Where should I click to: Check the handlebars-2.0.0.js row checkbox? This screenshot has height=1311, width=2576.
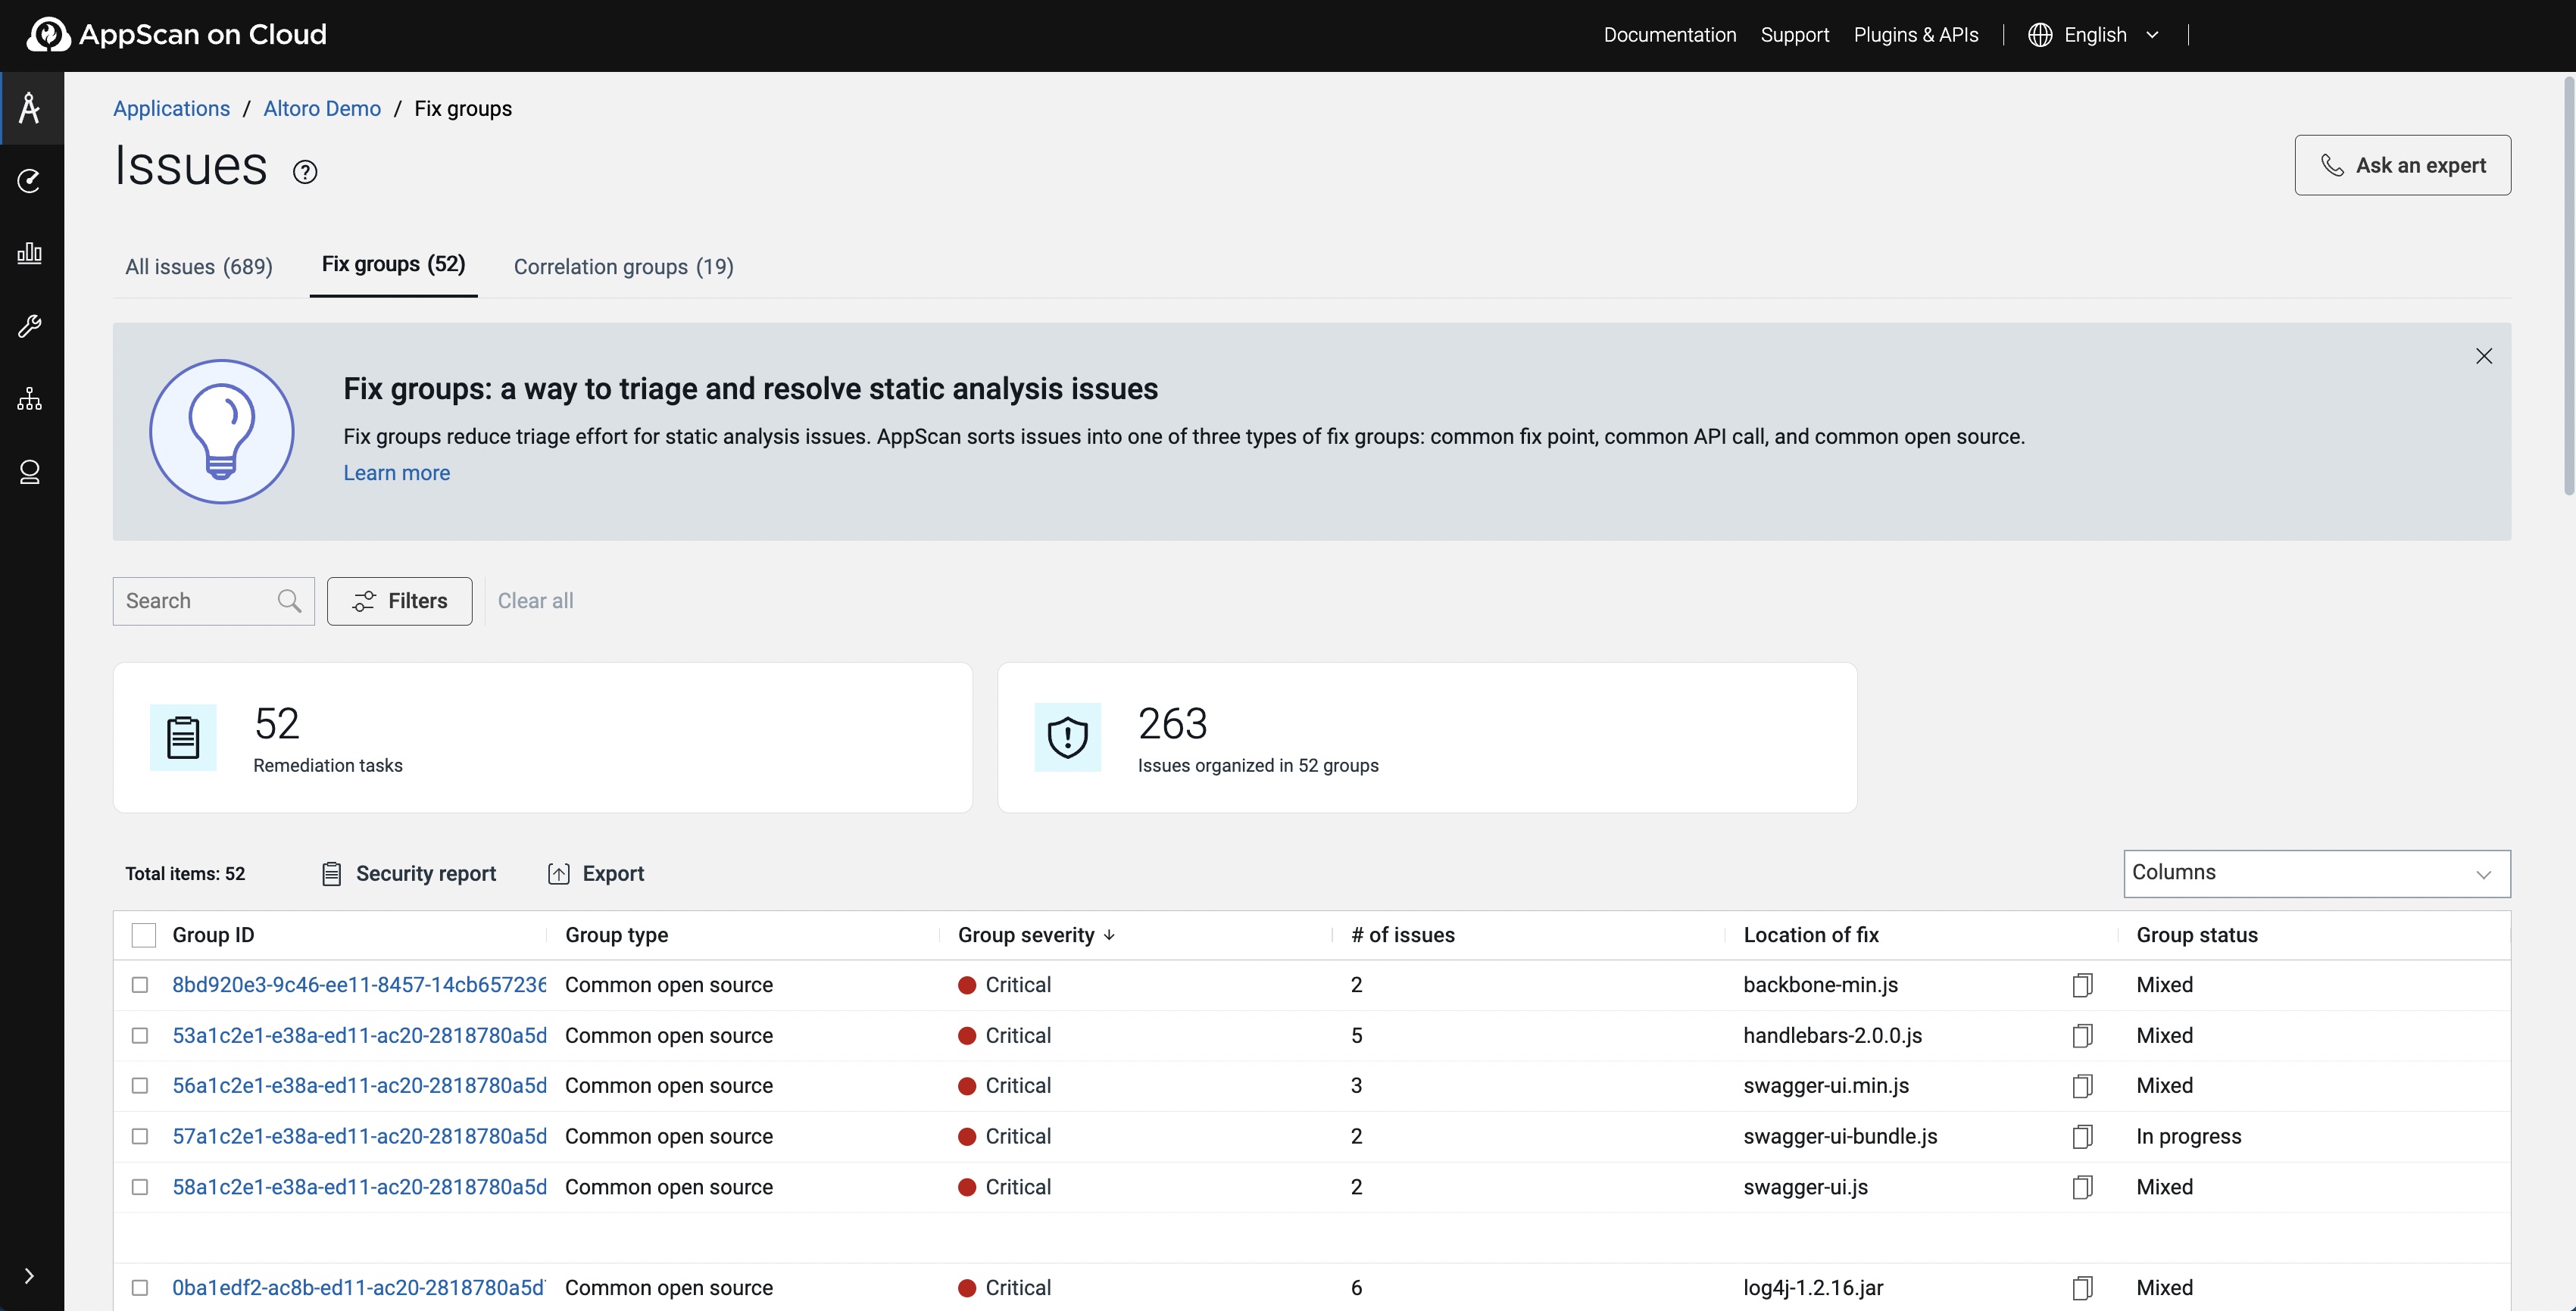pos(140,1036)
